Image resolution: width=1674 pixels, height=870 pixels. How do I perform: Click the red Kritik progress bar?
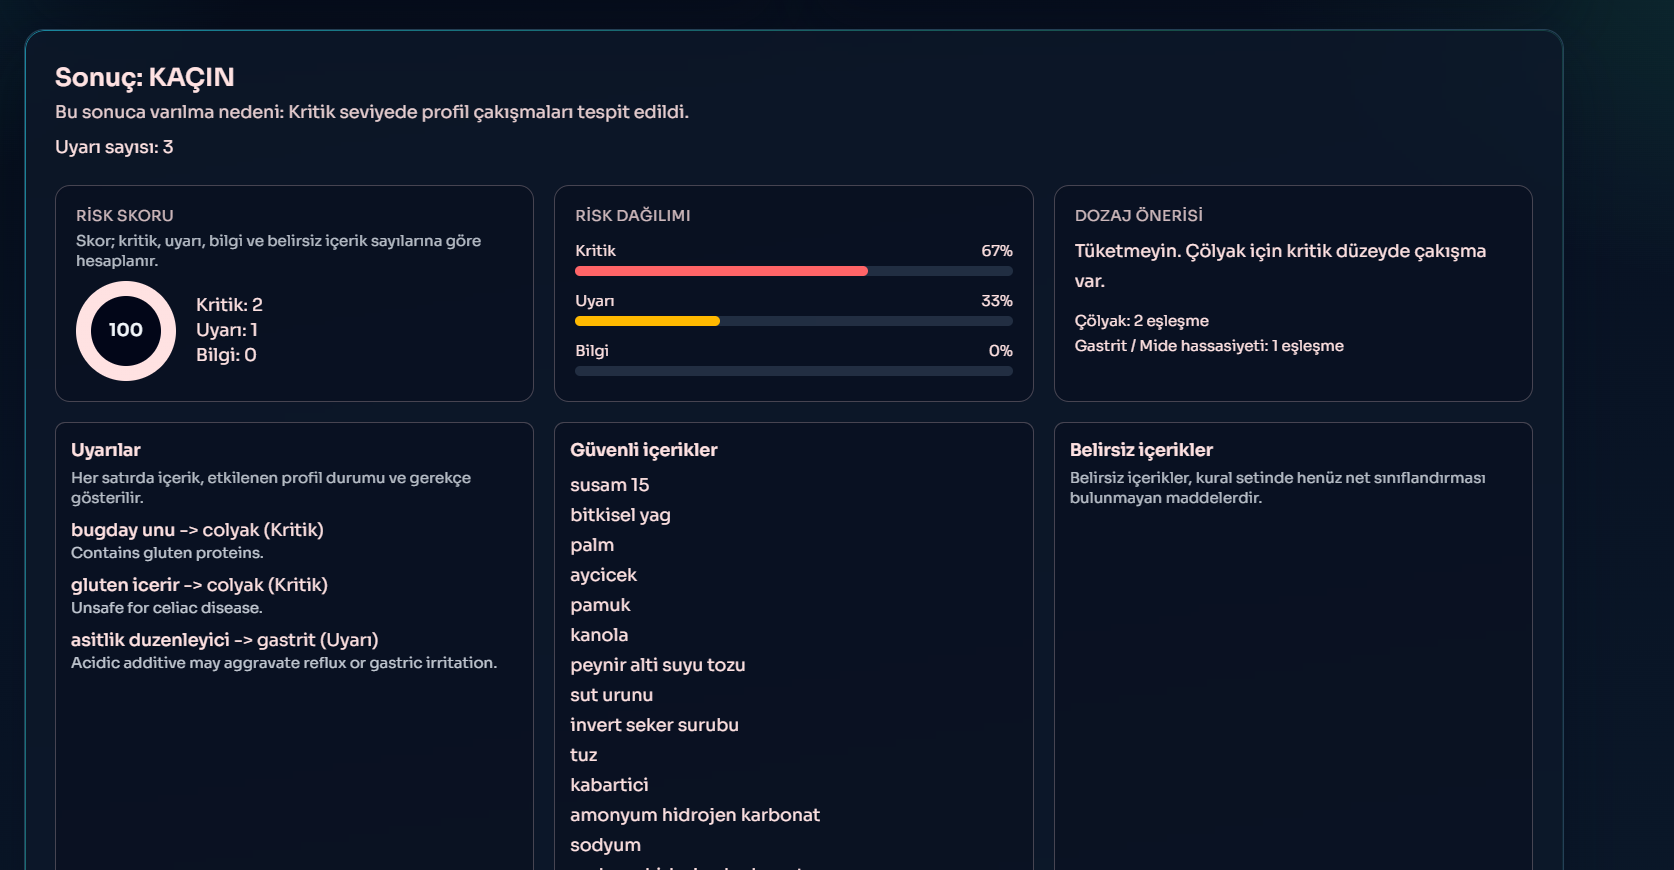(x=720, y=271)
